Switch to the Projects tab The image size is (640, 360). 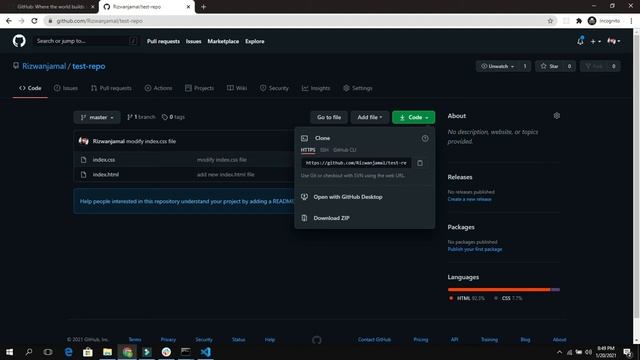pyautogui.click(x=199, y=88)
